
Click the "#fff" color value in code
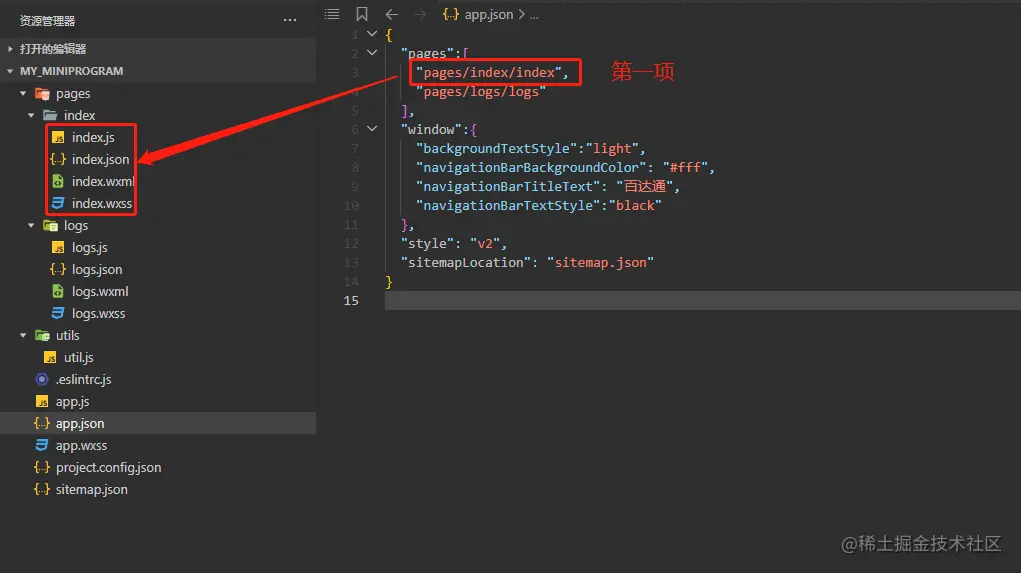(686, 167)
